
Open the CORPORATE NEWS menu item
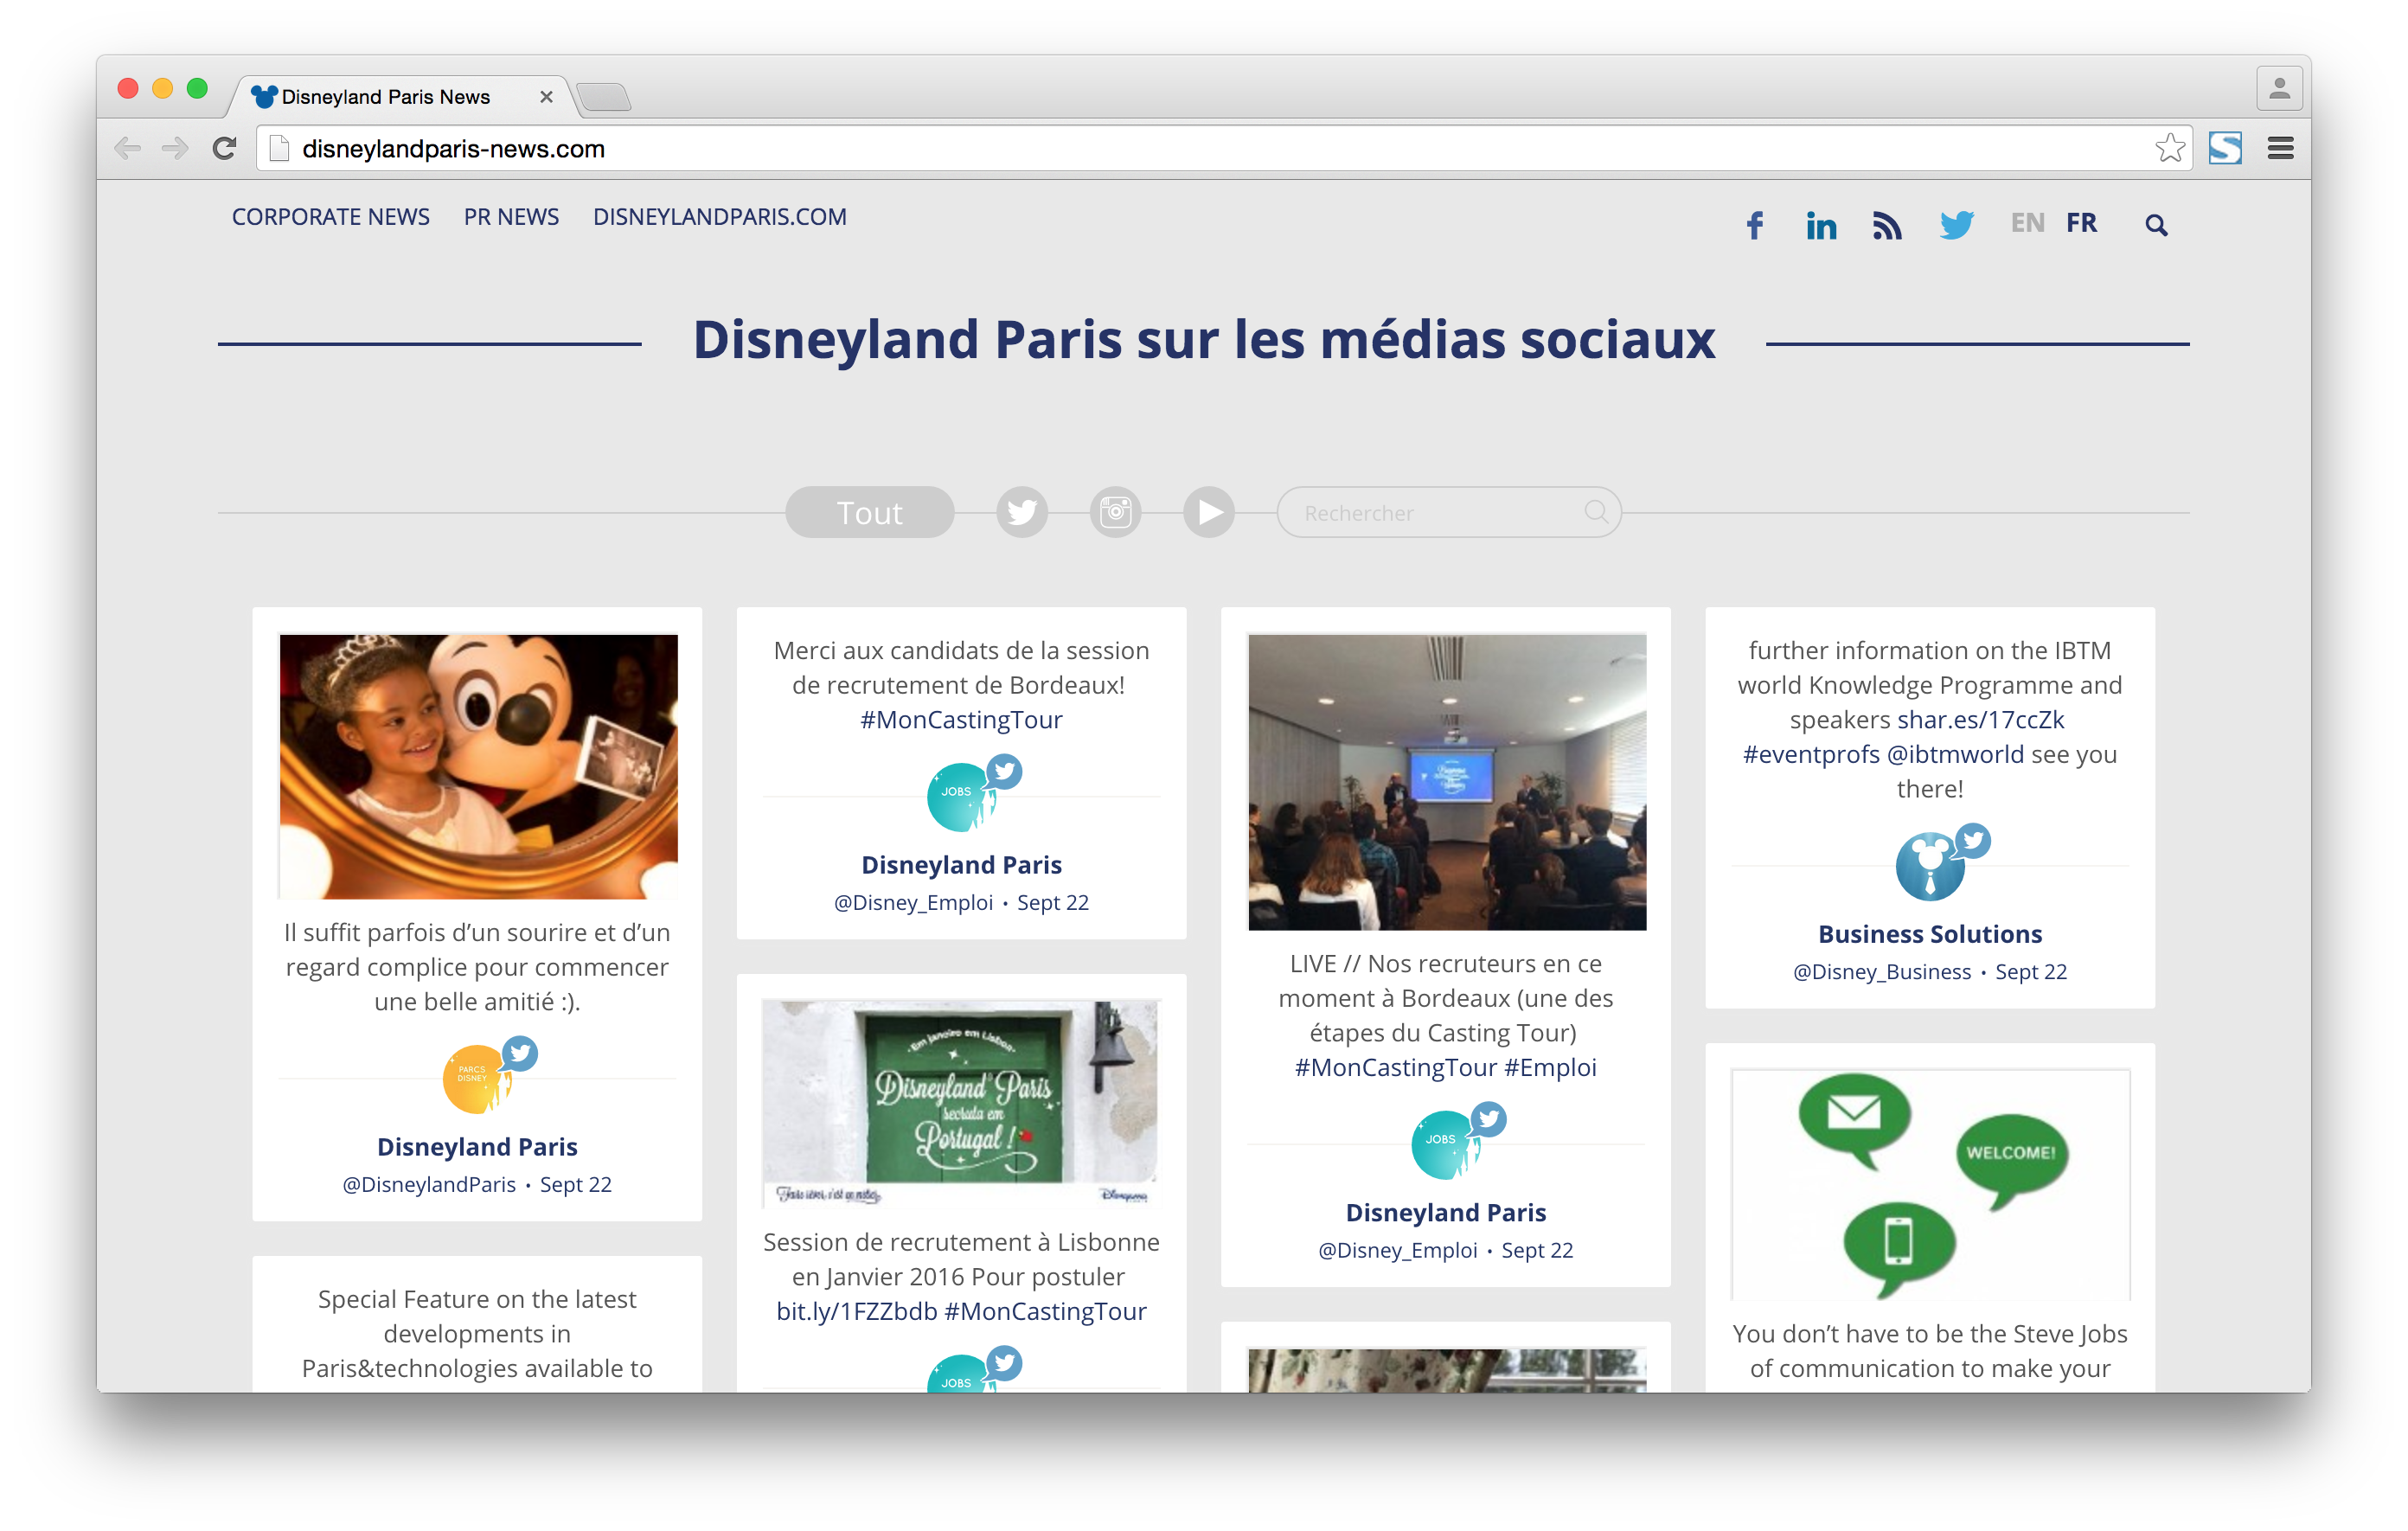pyautogui.click(x=331, y=217)
